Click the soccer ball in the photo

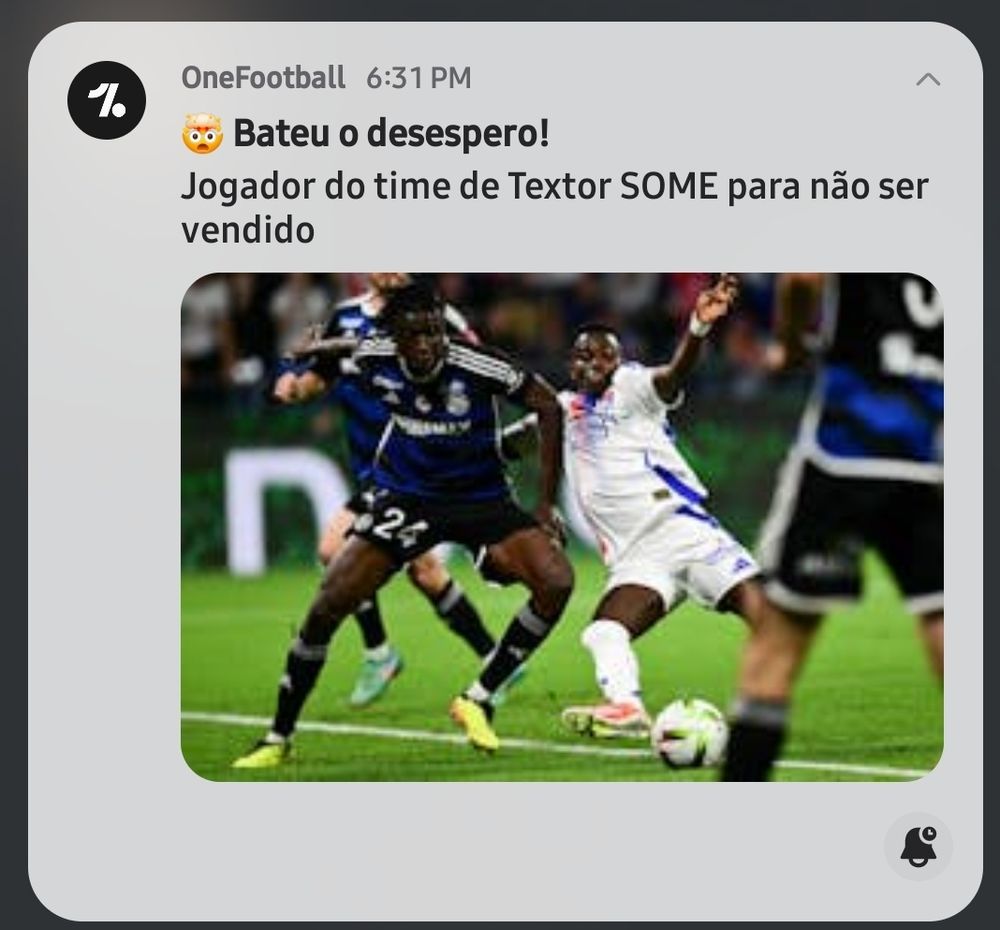pyautogui.click(x=689, y=732)
